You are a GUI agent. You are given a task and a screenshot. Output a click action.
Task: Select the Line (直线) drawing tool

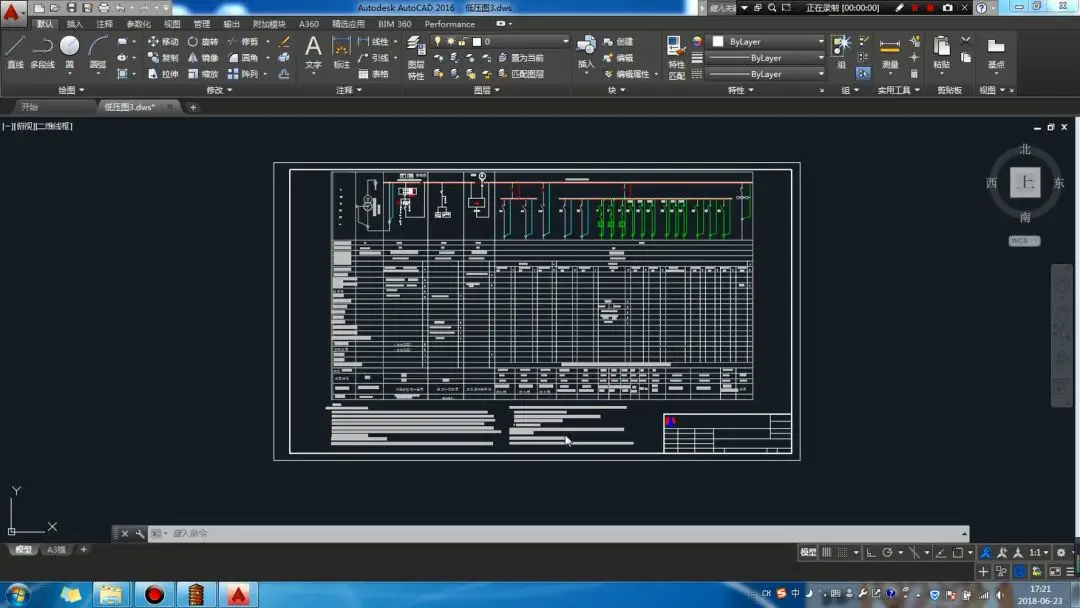tap(15, 52)
